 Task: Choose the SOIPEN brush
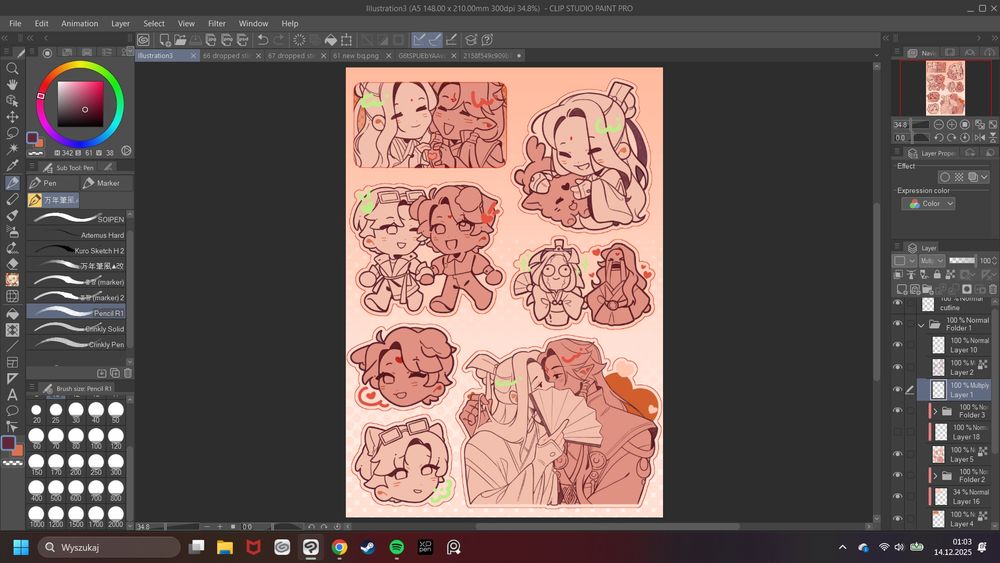(77, 219)
